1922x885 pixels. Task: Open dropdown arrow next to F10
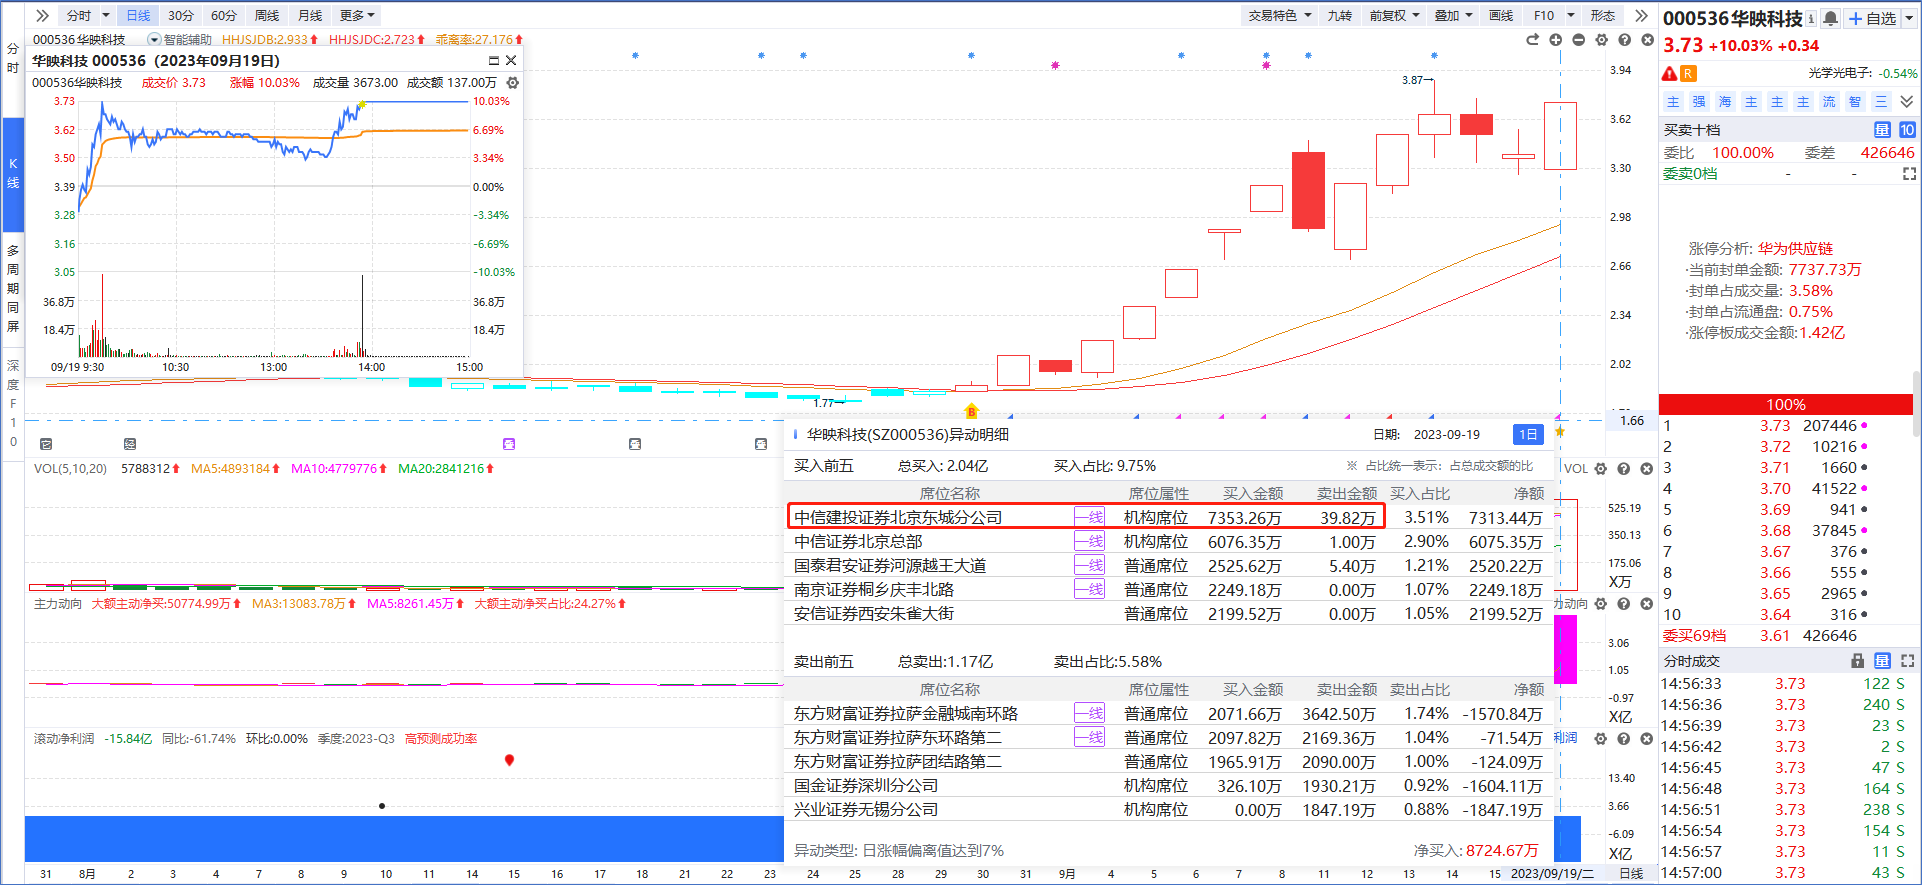[1571, 15]
